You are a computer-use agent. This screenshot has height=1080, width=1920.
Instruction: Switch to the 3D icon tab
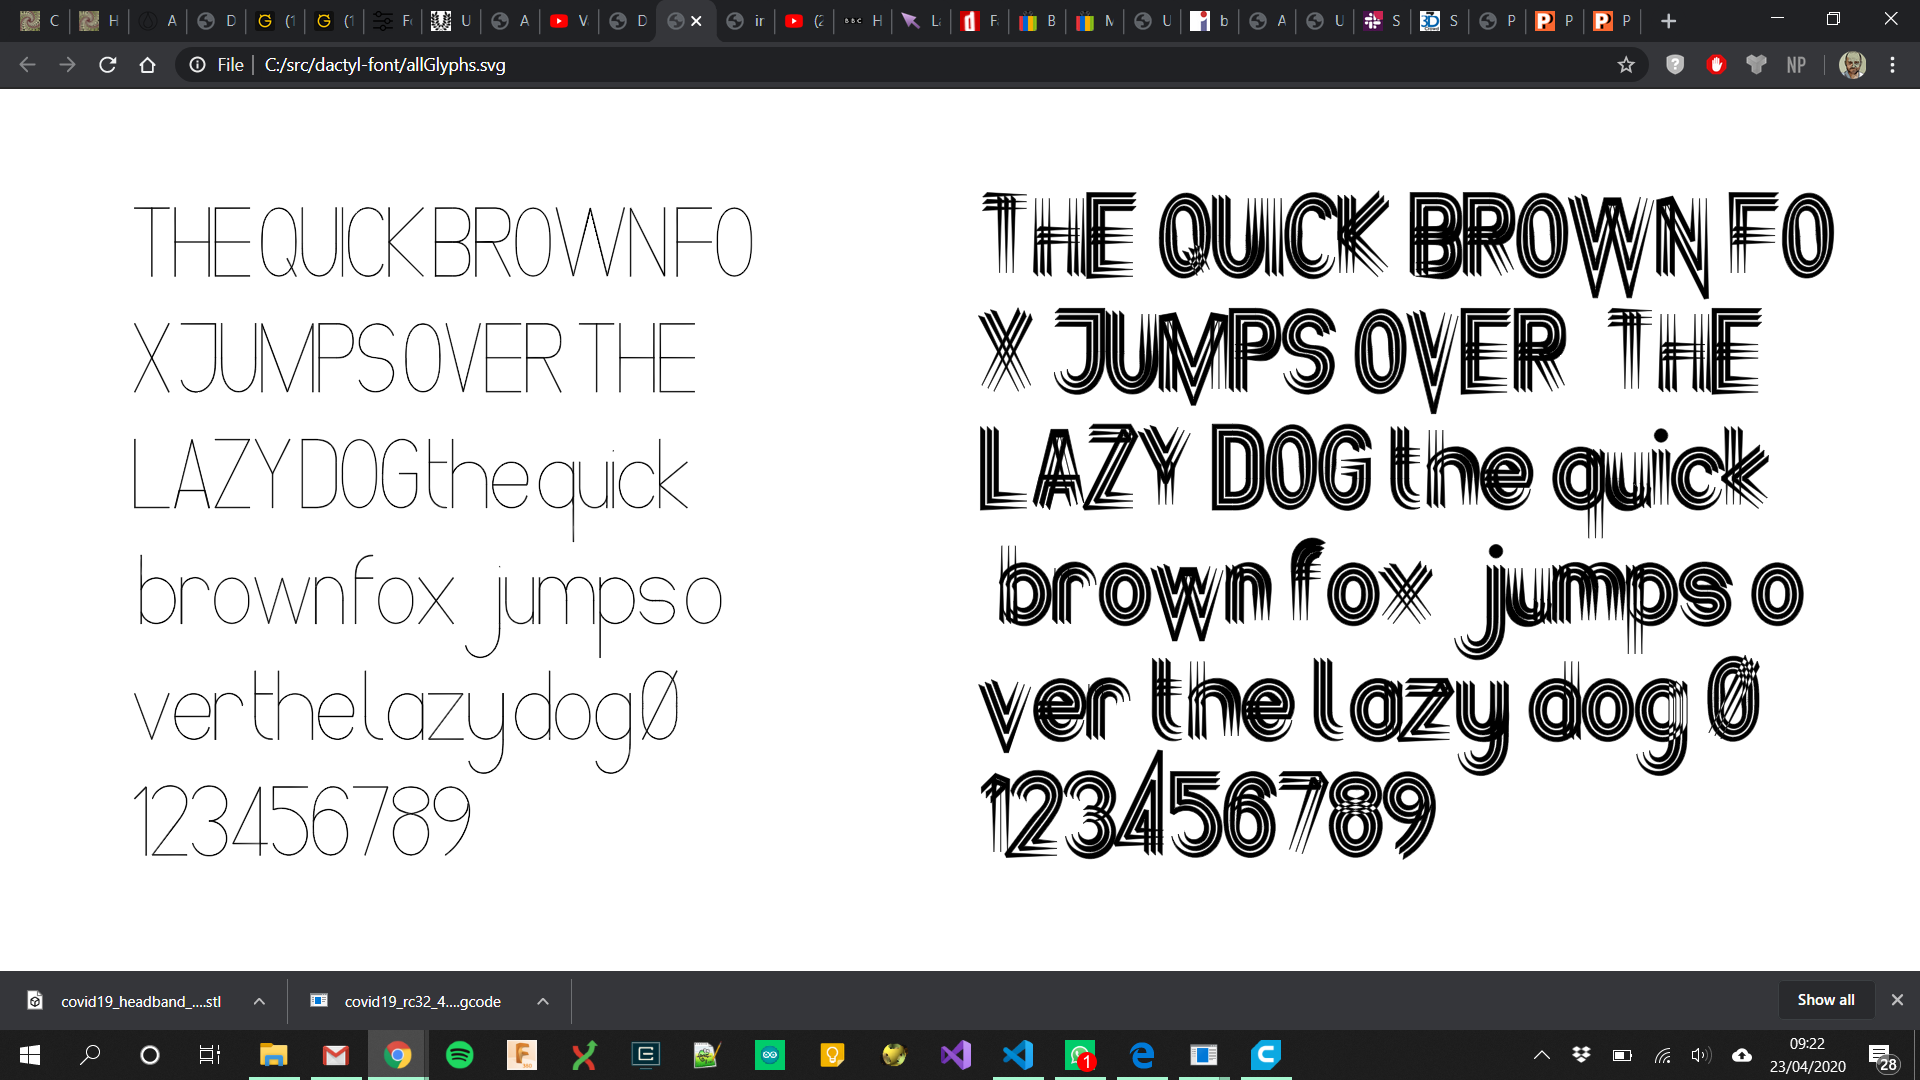tap(1441, 21)
